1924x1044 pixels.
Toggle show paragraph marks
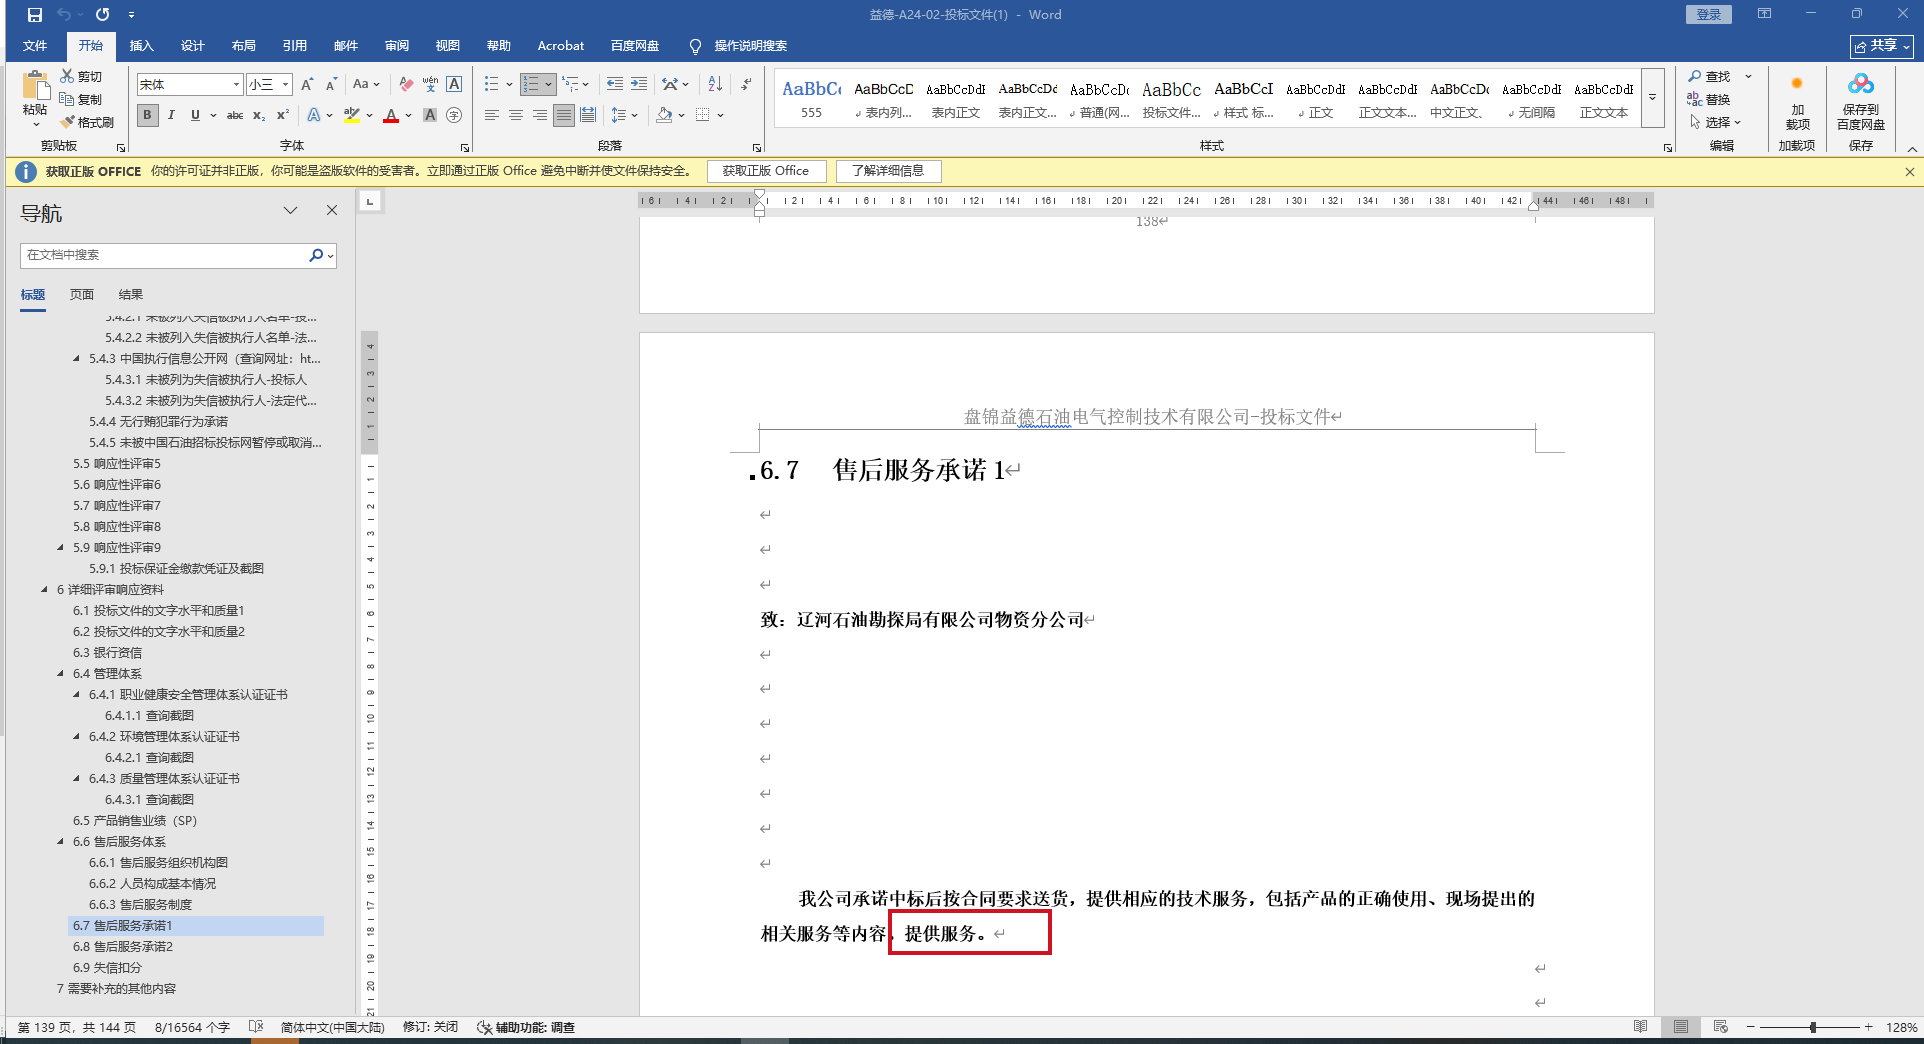[746, 84]
